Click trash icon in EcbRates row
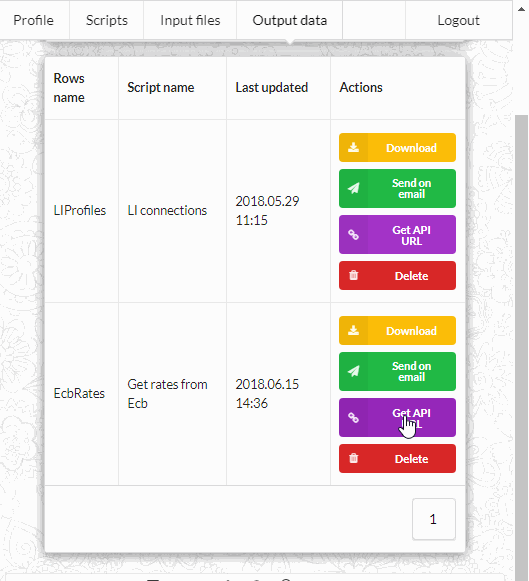529x581 pixels. [x=353, y=458]
